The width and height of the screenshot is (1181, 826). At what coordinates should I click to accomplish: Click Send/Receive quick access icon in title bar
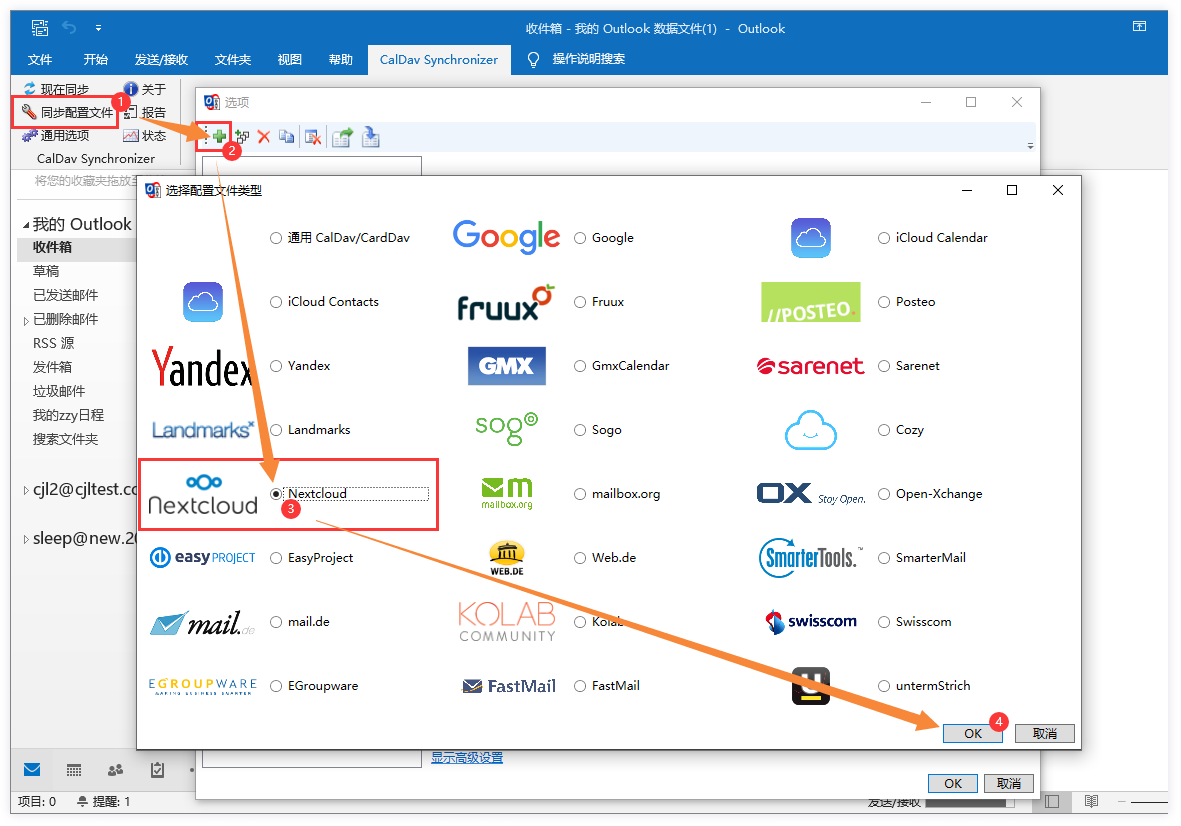(x=40, y=28)
